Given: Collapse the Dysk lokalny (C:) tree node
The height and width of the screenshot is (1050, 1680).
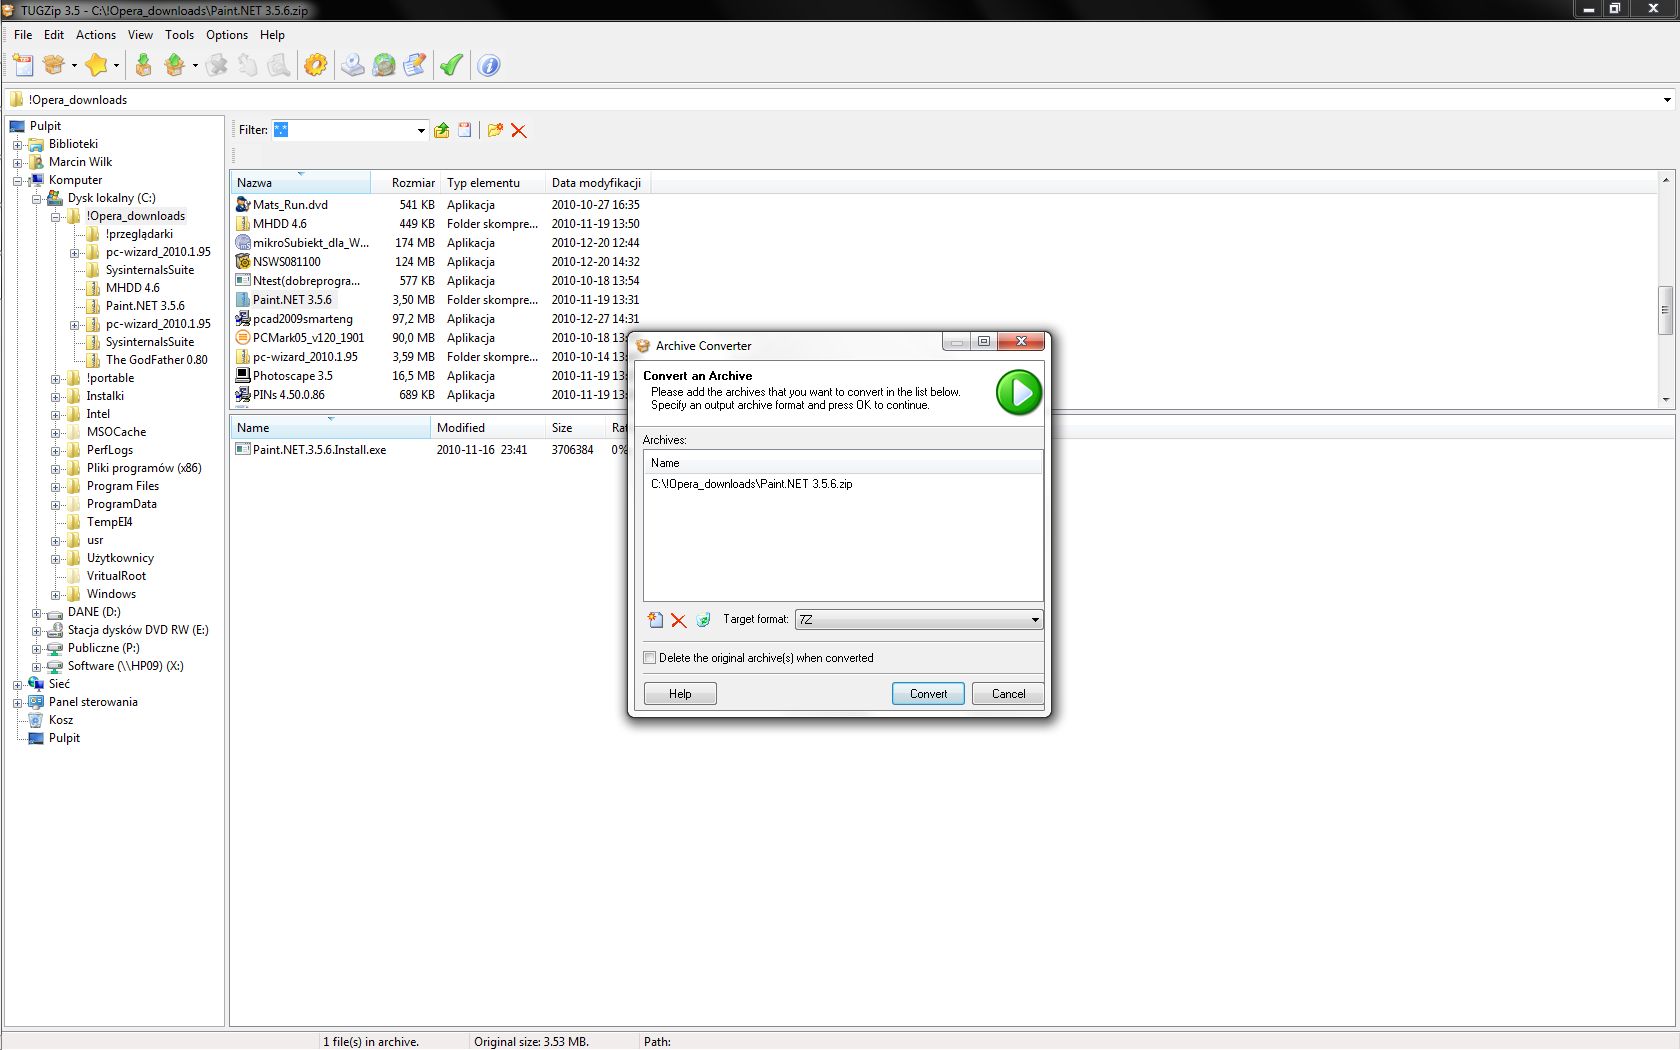Looking at the screenshot, I should pyautogui.click(x=37, y=198).
